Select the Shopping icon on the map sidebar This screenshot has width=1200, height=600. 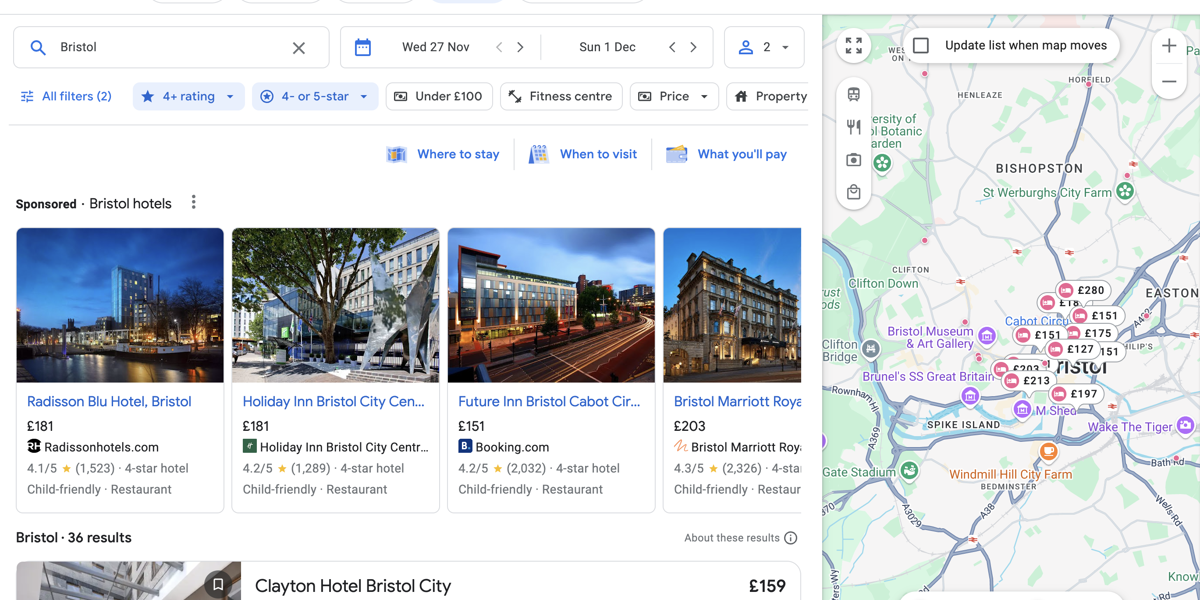854,192
